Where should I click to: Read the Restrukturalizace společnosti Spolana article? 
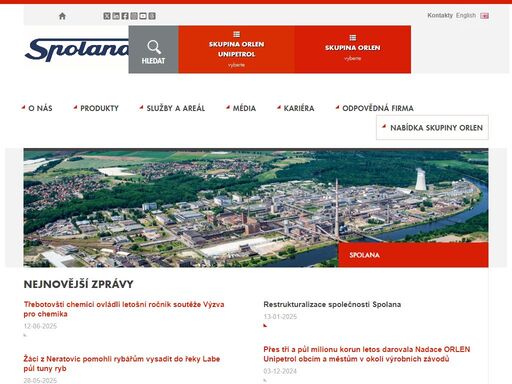[332, 304]
